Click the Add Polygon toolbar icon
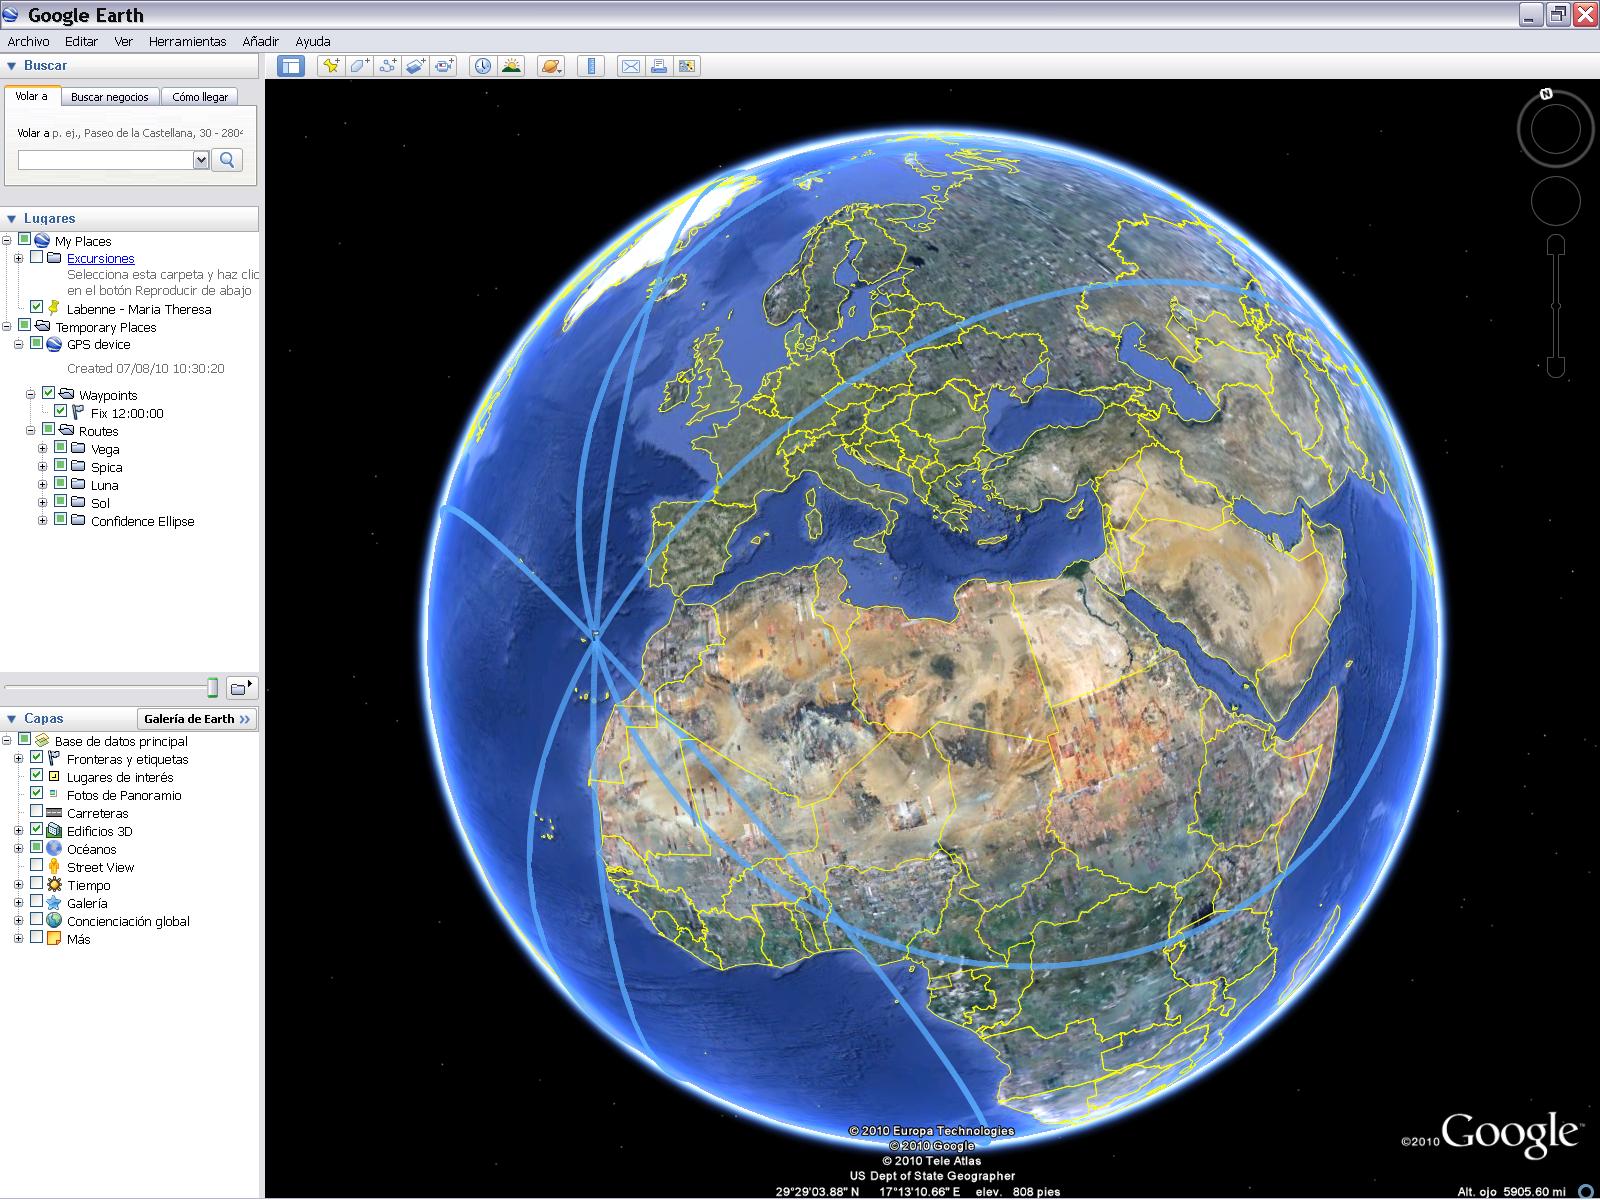Image resolution: width=1600 pixels, height=1200 pixels. point(360,66)
